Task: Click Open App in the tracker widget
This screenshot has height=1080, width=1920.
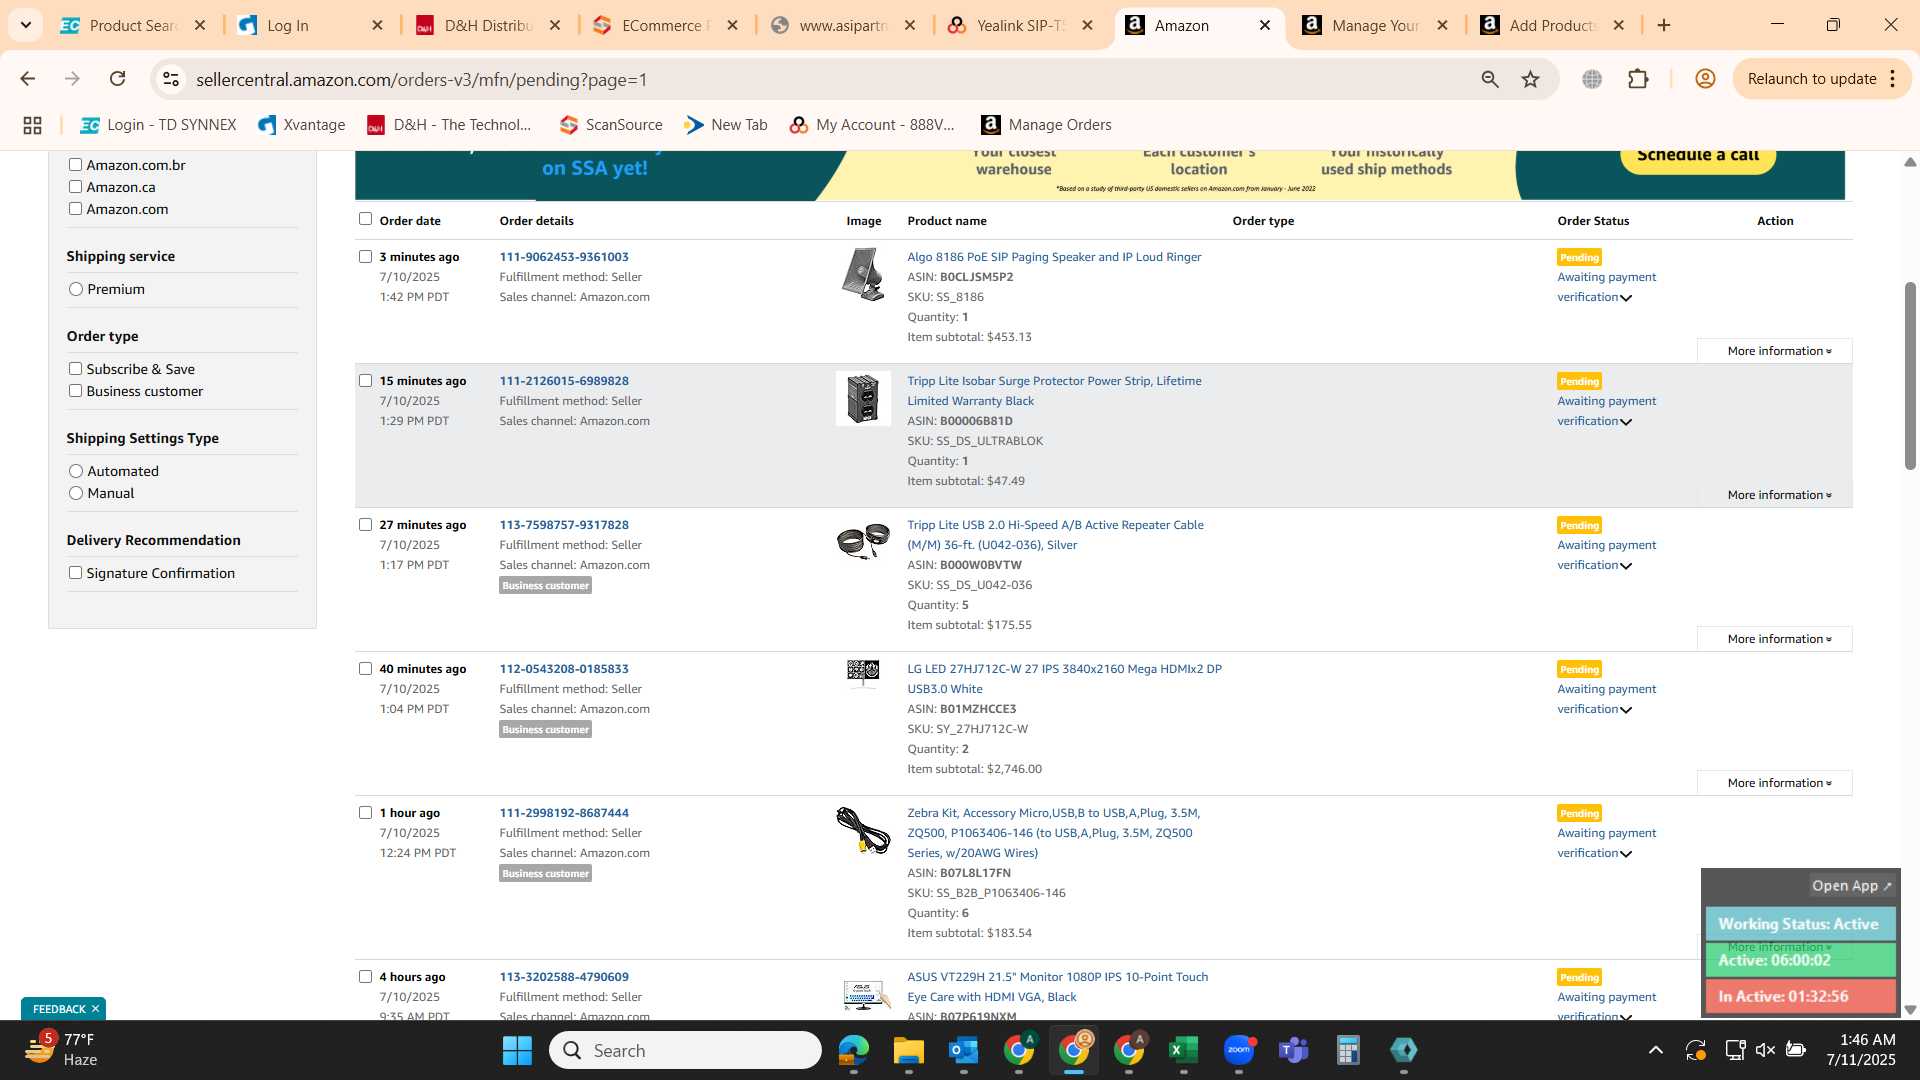Action: (x=1851, y=886)
